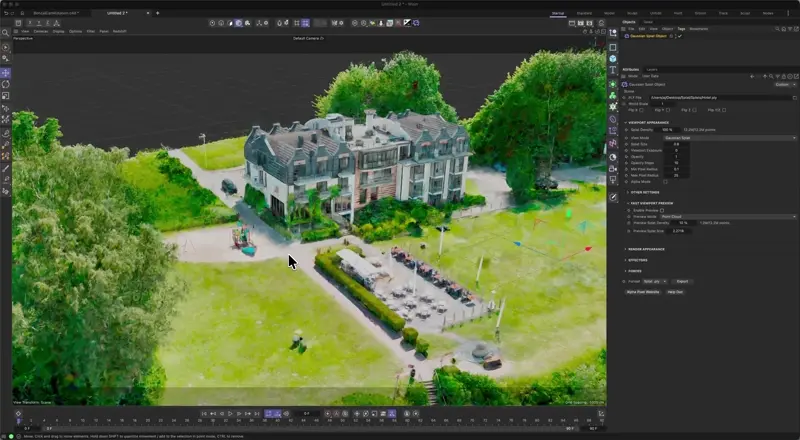Select the Startup layout tab
The width and height of the screenshot is (800, 440).
point(558,13)
